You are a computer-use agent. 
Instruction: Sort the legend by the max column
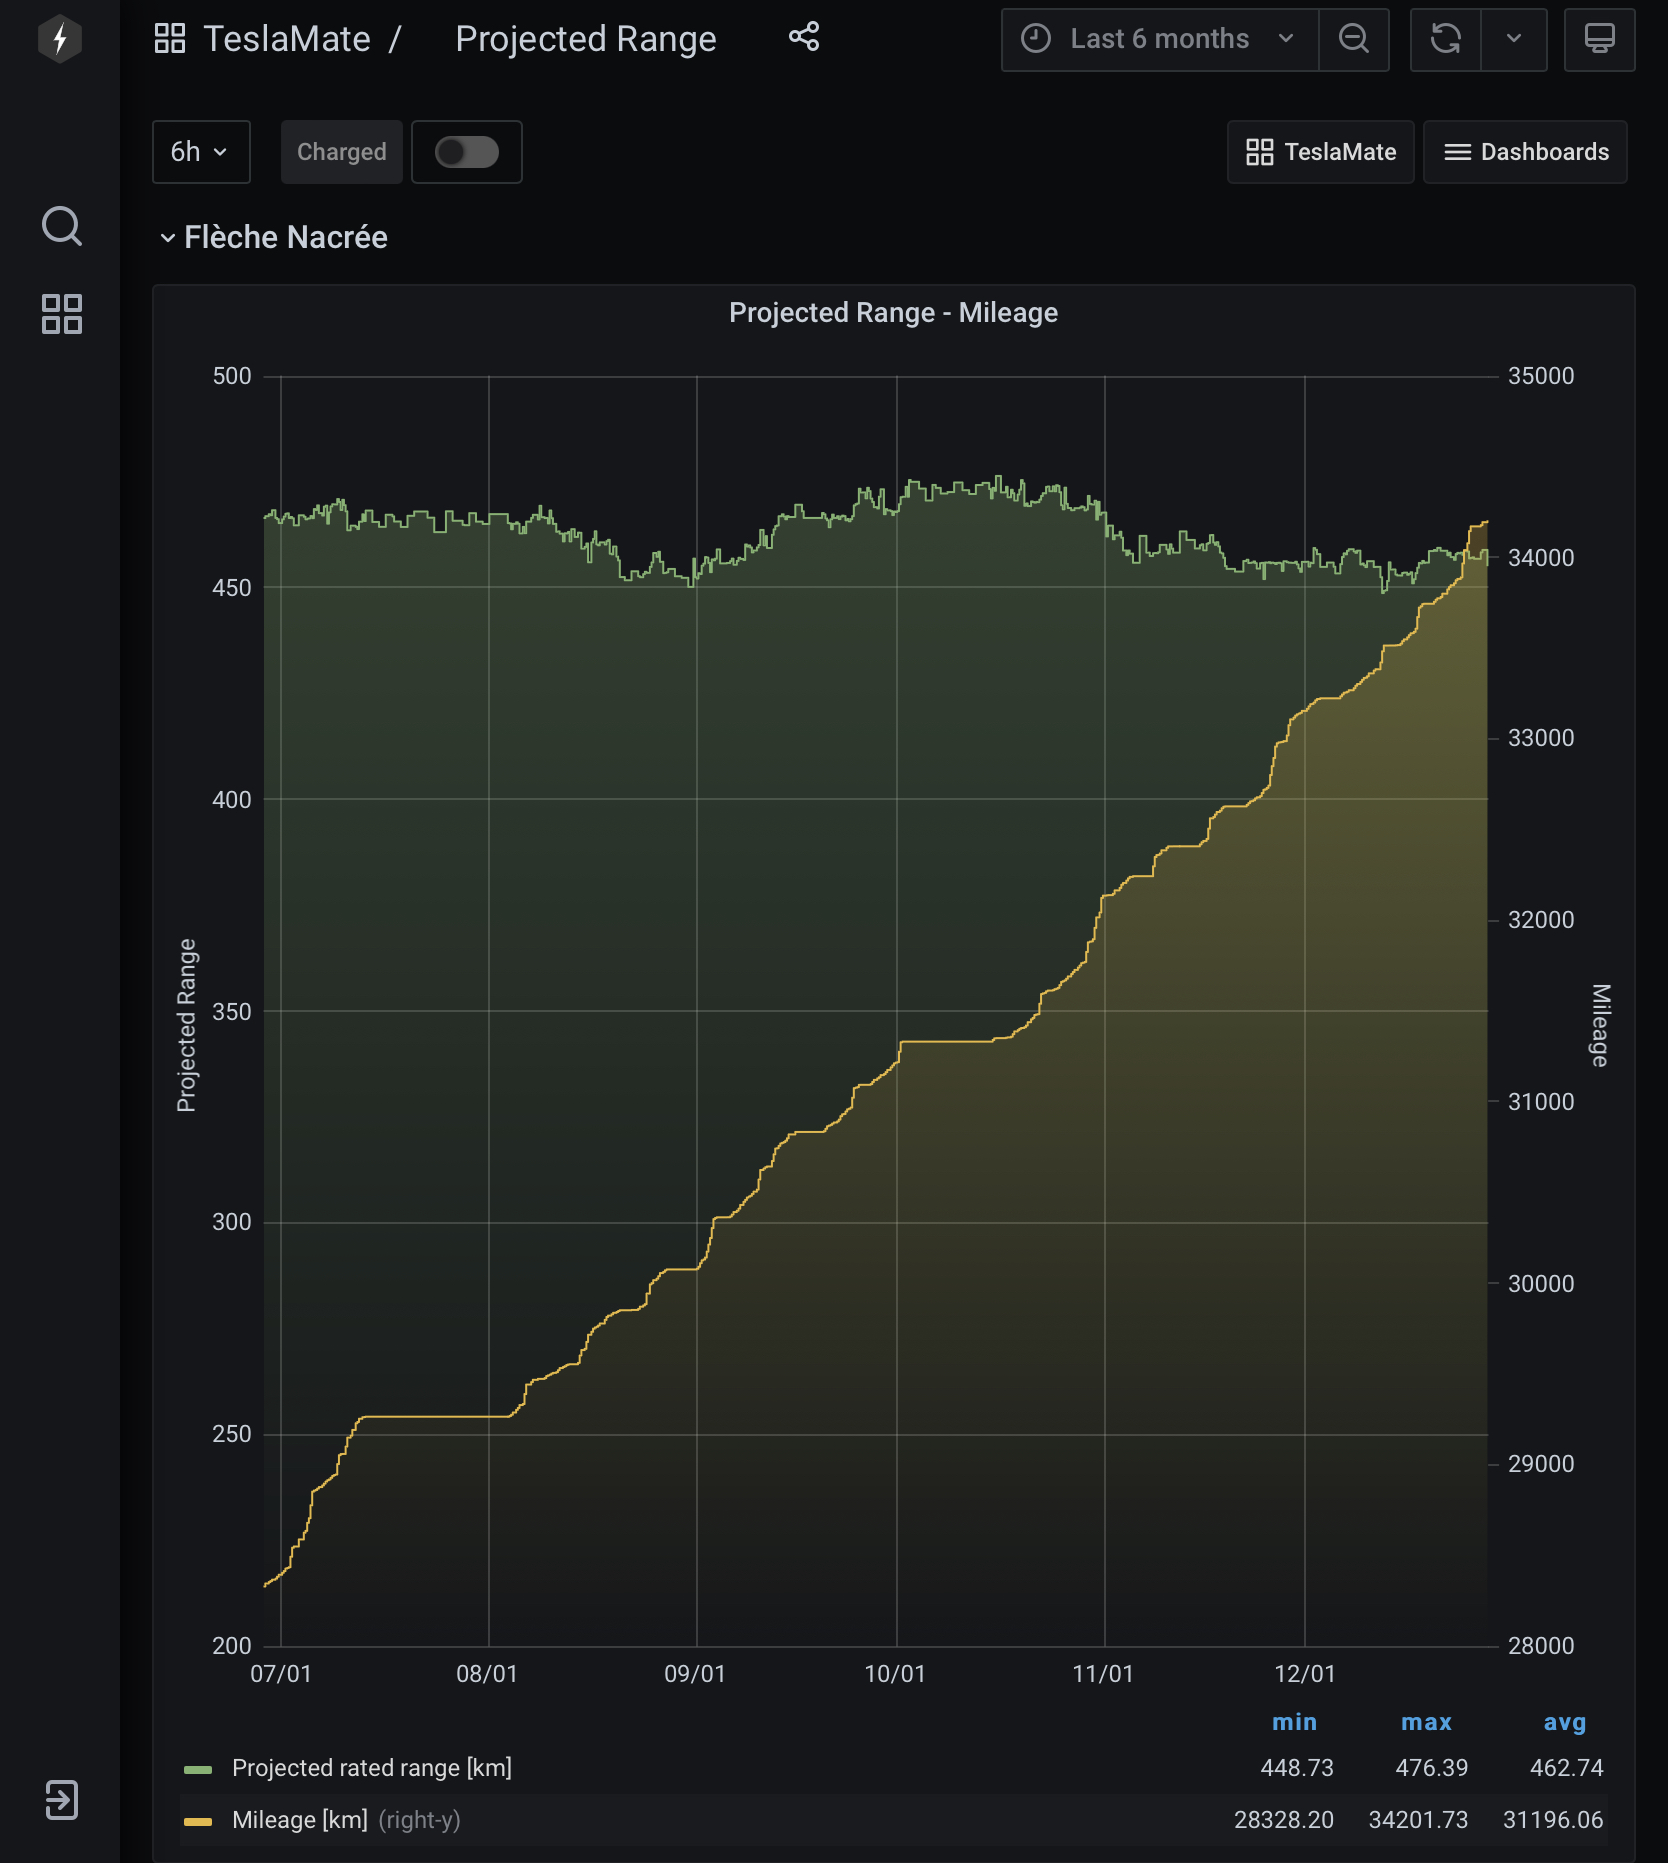coord(1426,1722)
